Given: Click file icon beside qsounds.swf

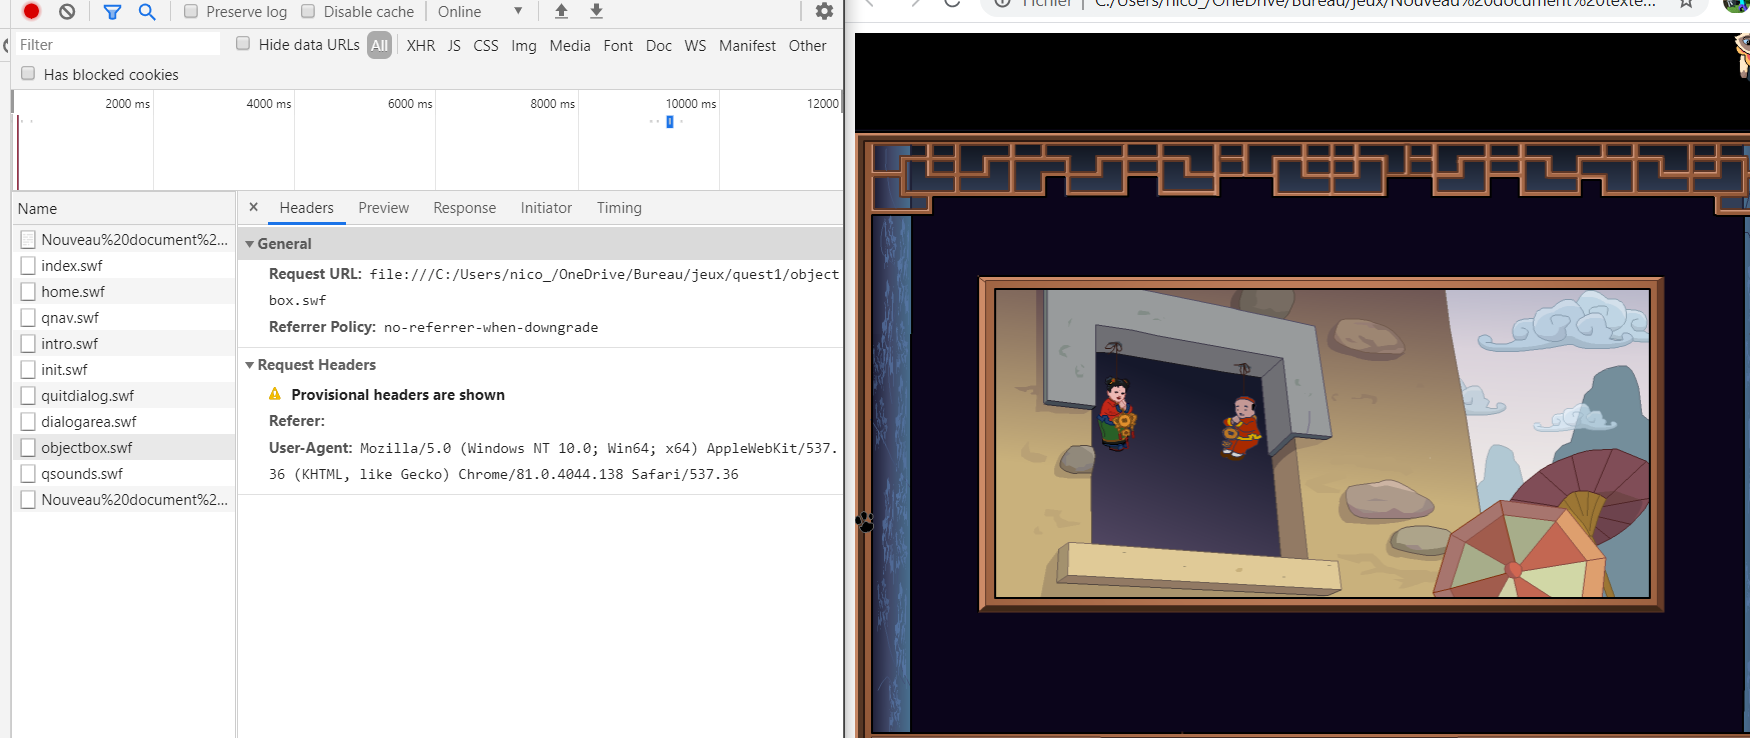Looking at the screenshot, I should [28, 473].
